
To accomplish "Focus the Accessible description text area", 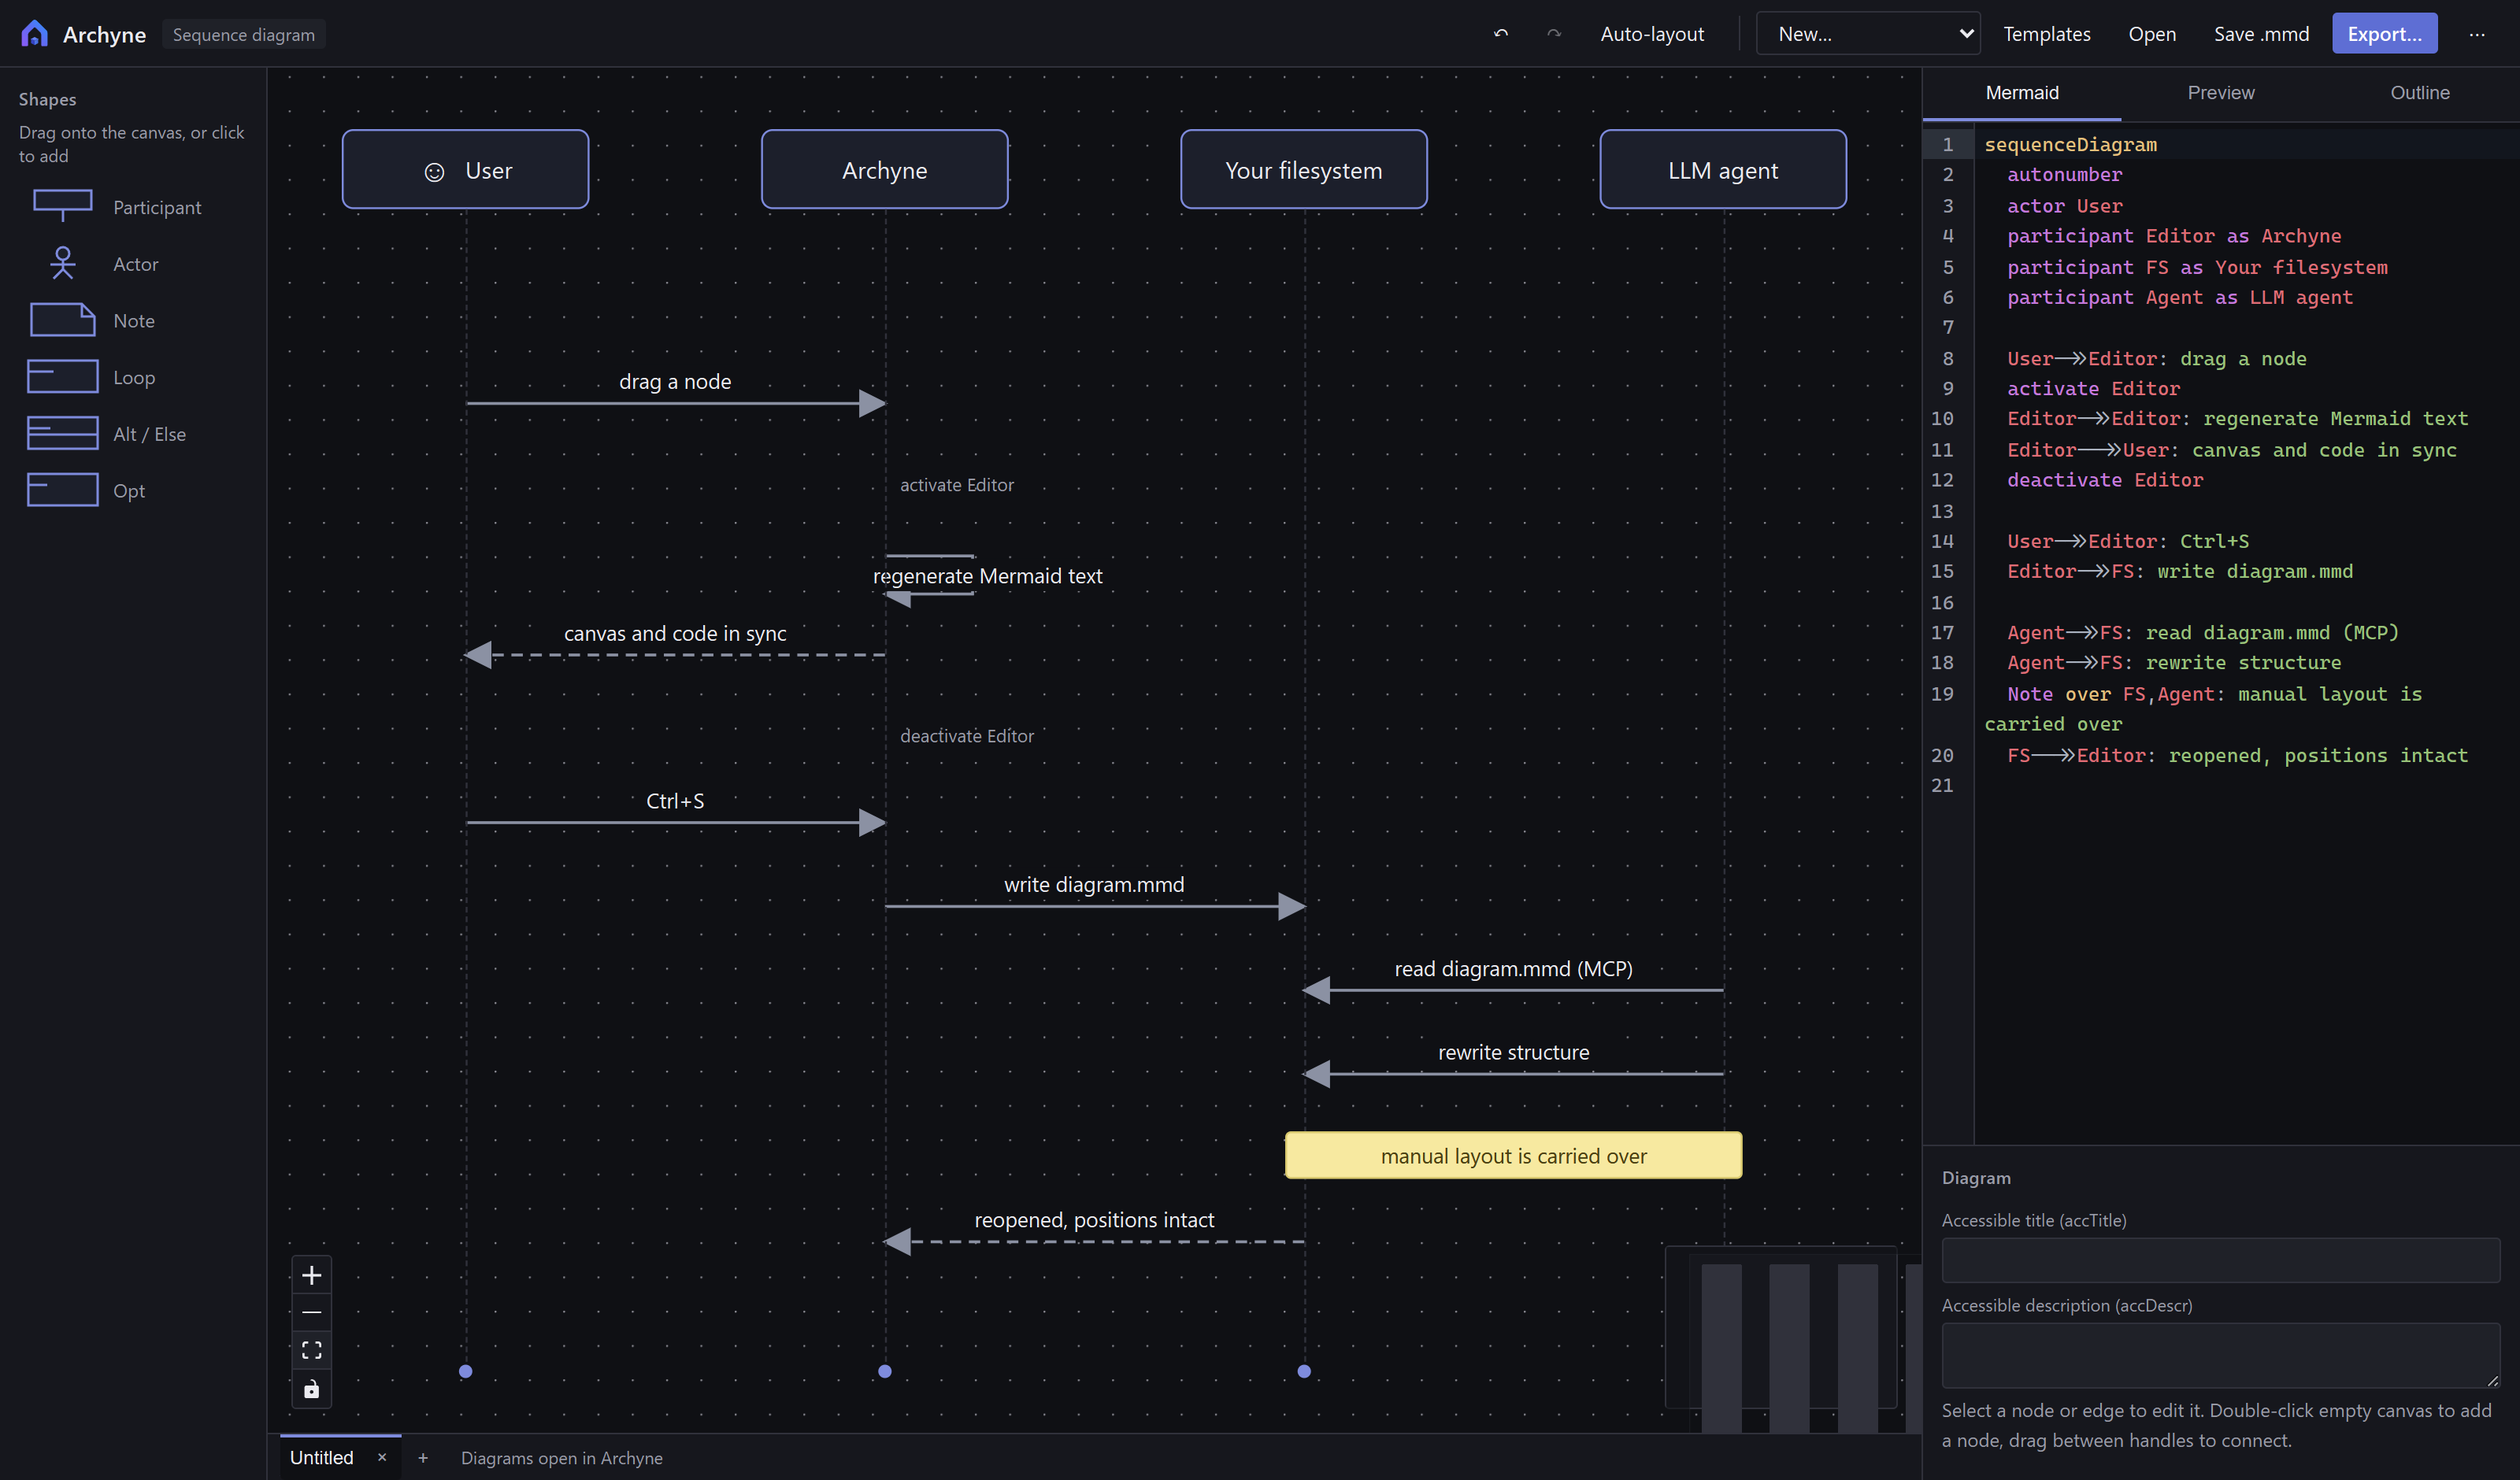I will [2220, 1355].
